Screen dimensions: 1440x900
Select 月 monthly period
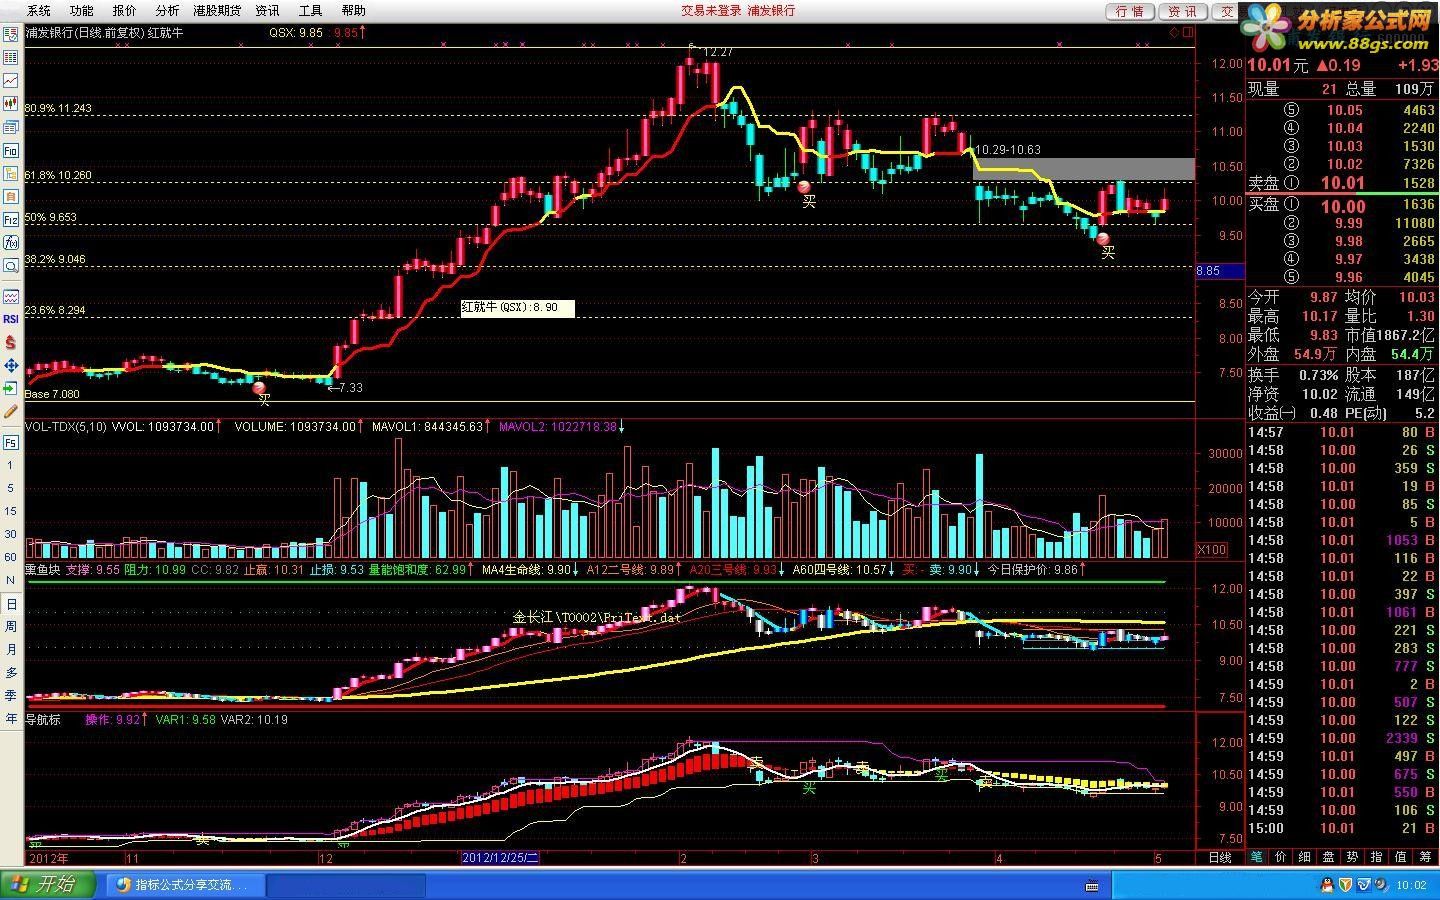[11, 650]
